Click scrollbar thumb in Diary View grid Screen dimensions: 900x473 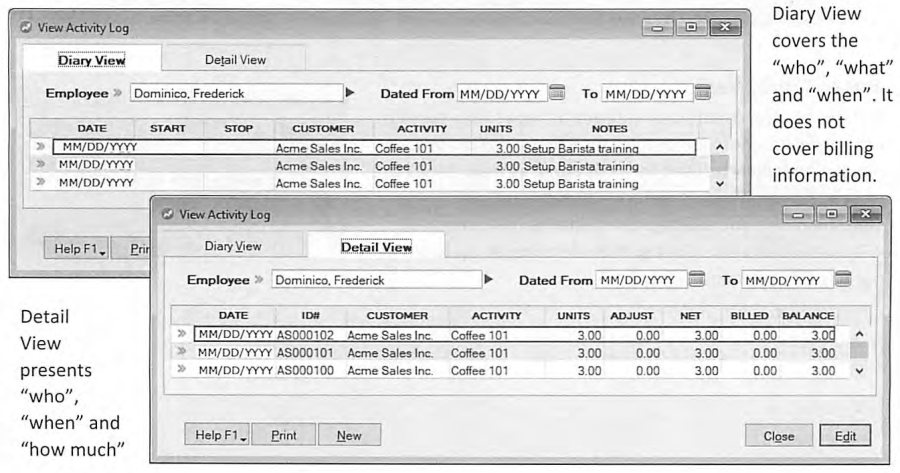pos(719,163)
